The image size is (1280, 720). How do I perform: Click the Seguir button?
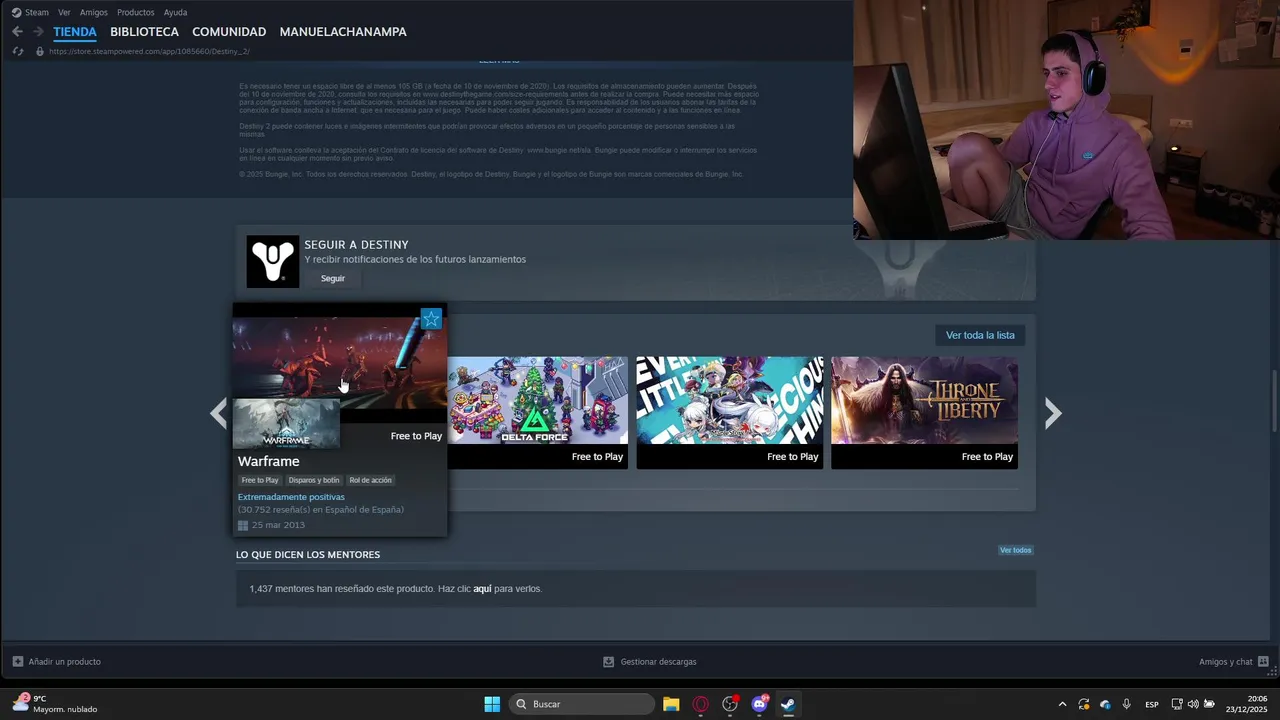click(x=333, y=278)
